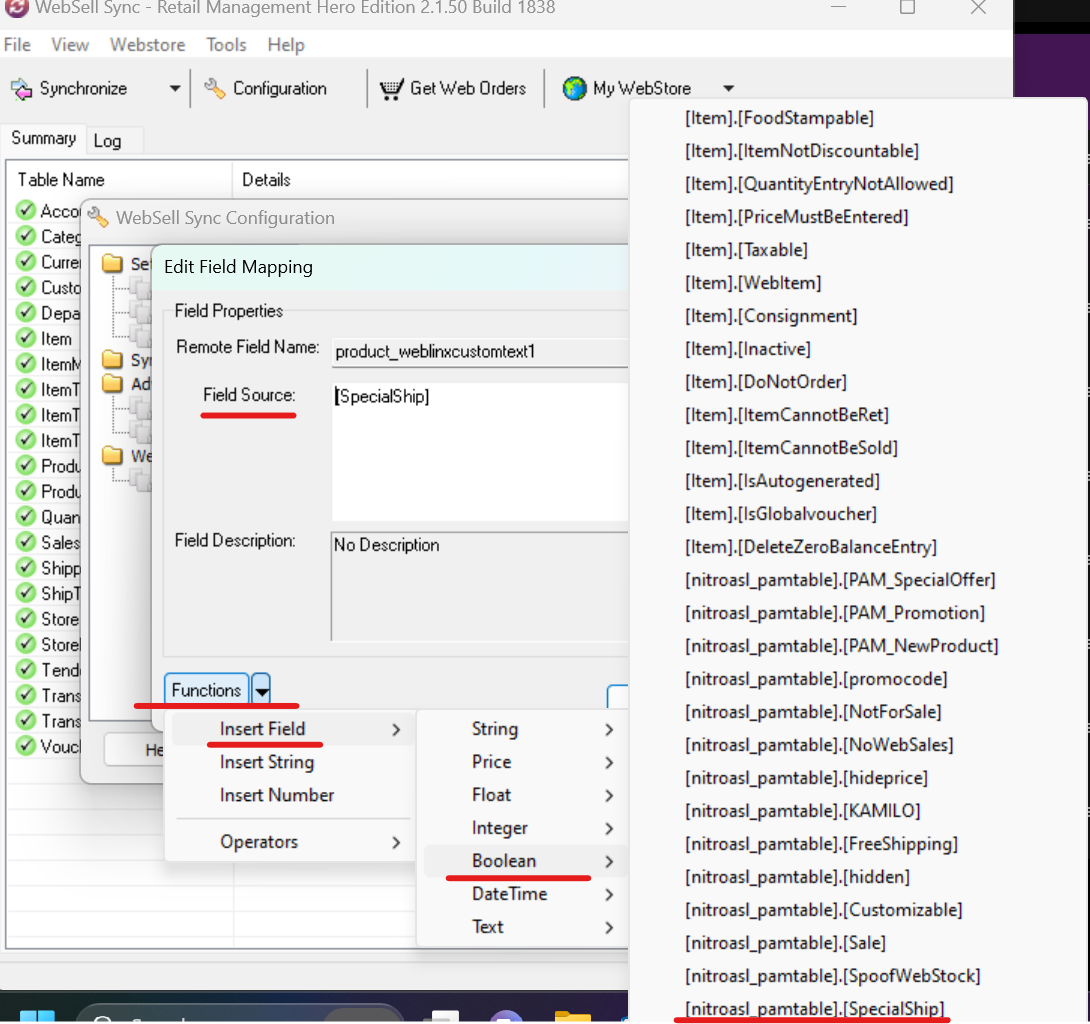Click the WebSell Sync app logo icon
Image resolution: width=1090 pixels, height=1024 pixels.
[x=17, y=8]
